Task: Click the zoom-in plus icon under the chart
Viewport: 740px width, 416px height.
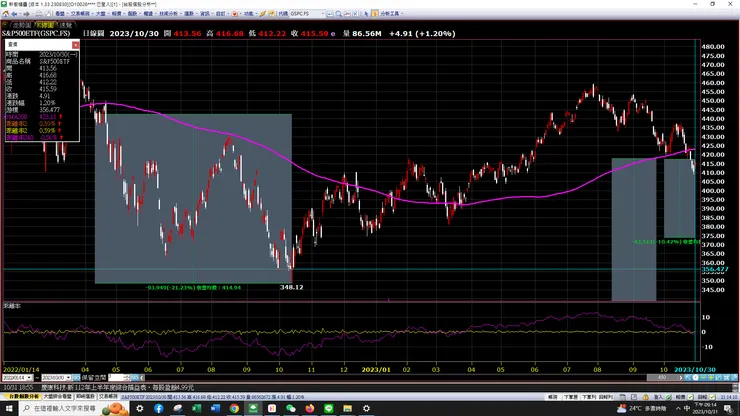Action: [711, 378]
